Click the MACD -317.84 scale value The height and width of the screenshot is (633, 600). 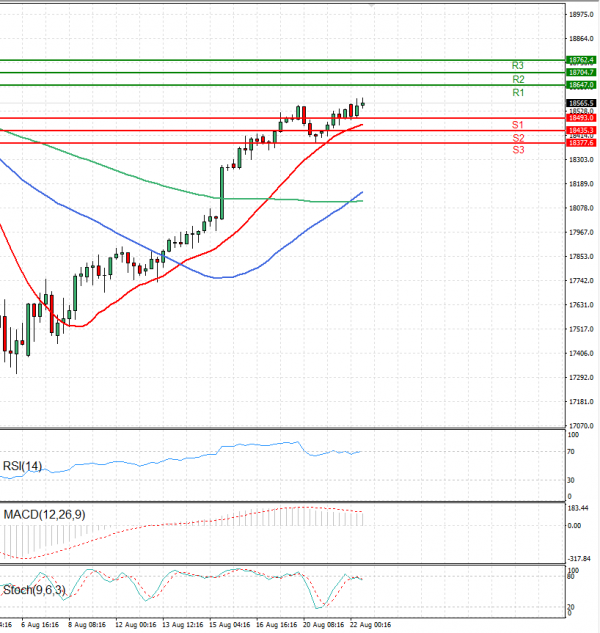coord(579,559)
